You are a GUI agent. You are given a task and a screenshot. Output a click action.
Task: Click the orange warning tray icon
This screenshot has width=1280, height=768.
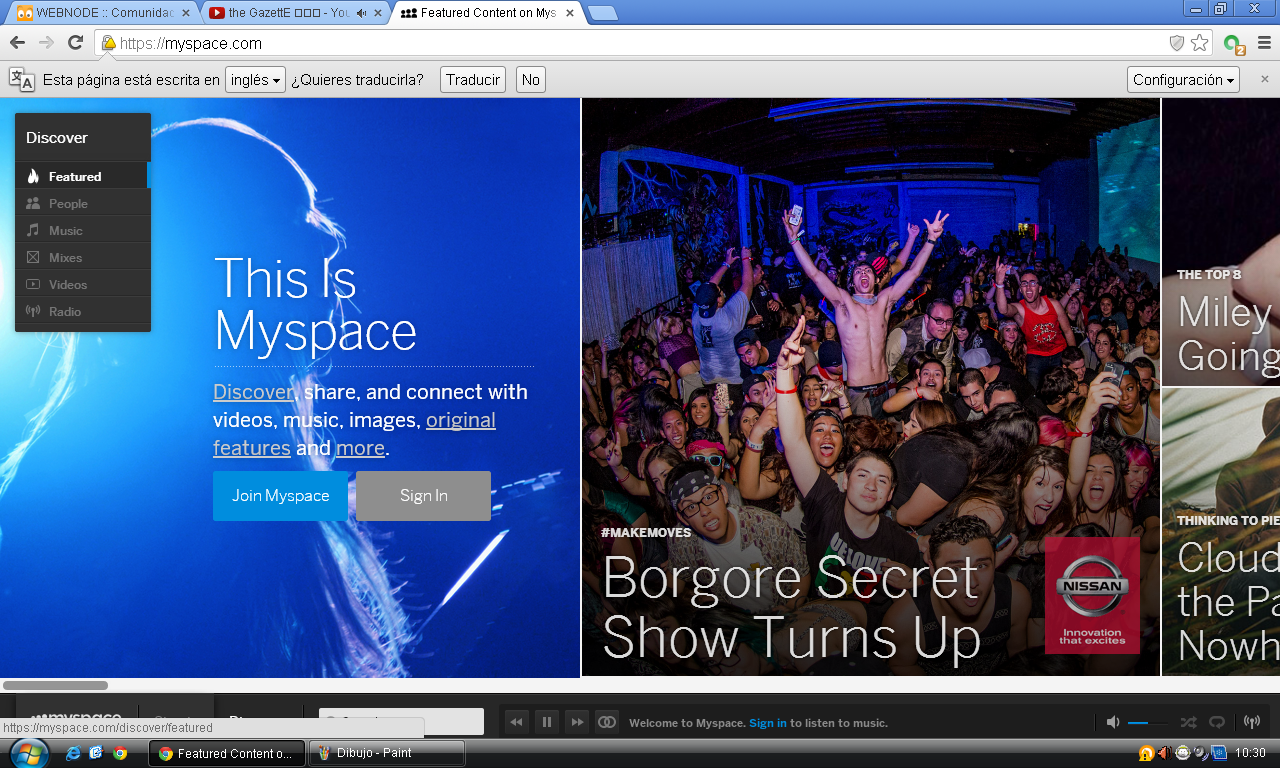[1146, 753]
